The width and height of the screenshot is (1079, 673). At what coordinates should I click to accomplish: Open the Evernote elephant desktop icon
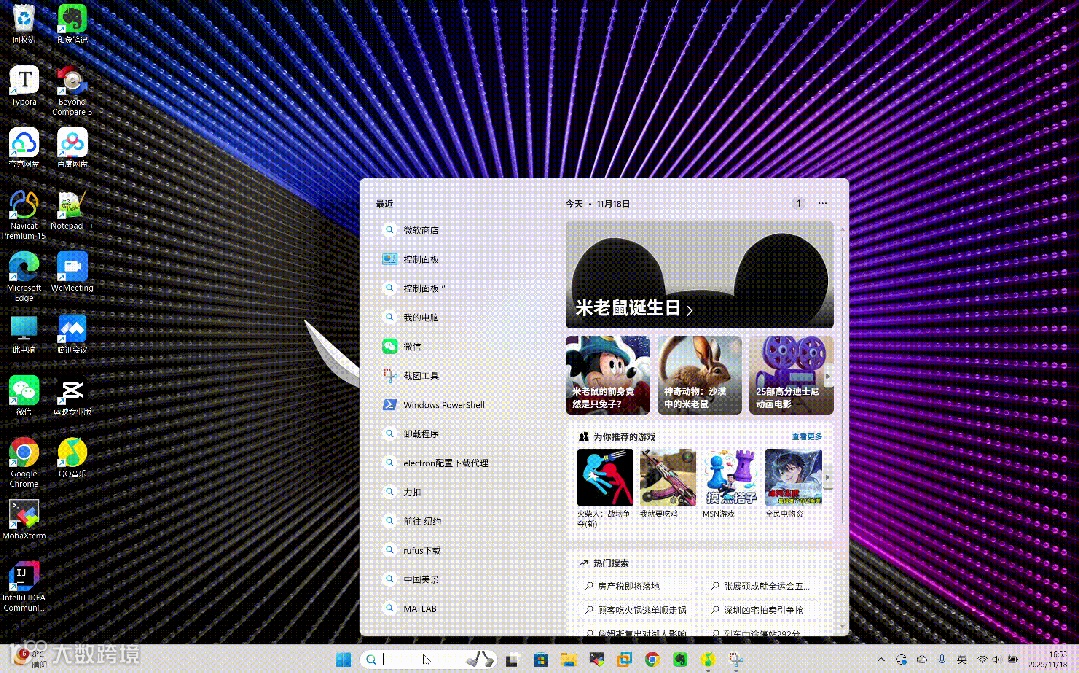pyautogui.click(x=72, y=23)
